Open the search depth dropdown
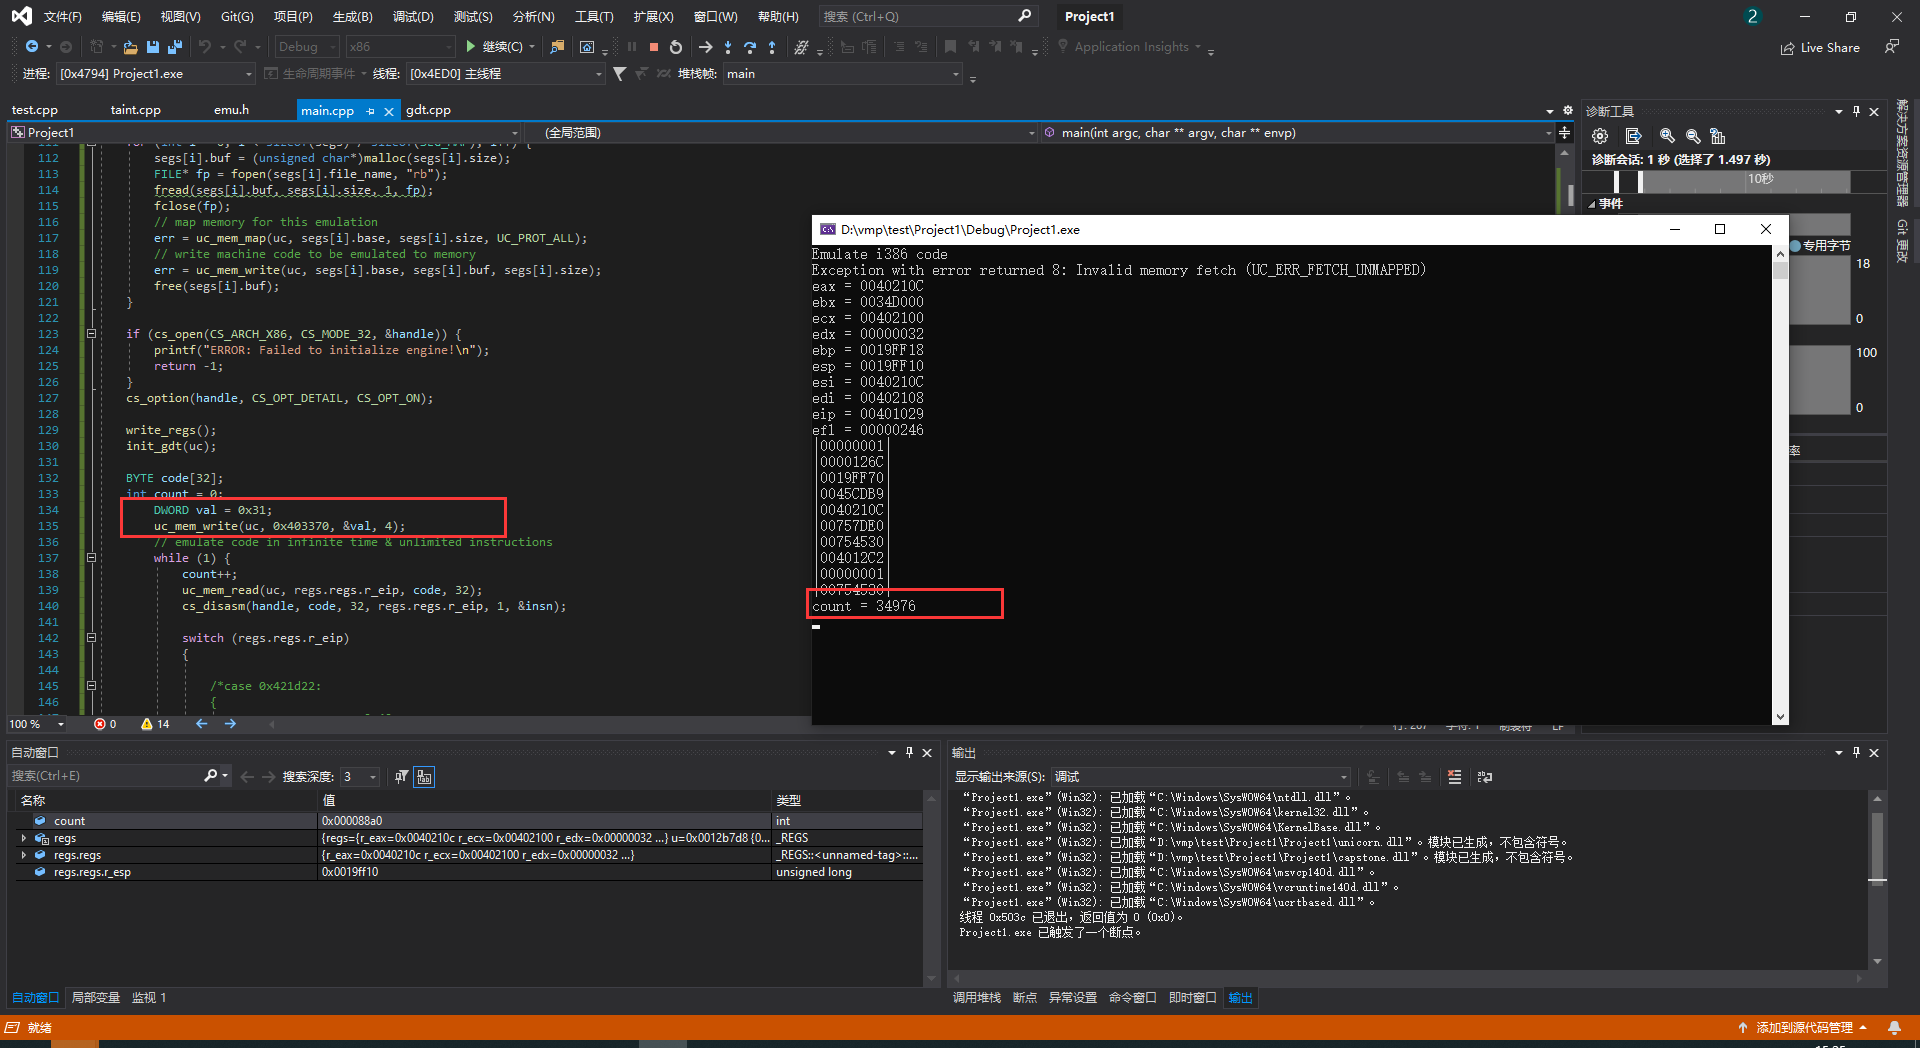The image size is (1920, 1048). point(360,777)
